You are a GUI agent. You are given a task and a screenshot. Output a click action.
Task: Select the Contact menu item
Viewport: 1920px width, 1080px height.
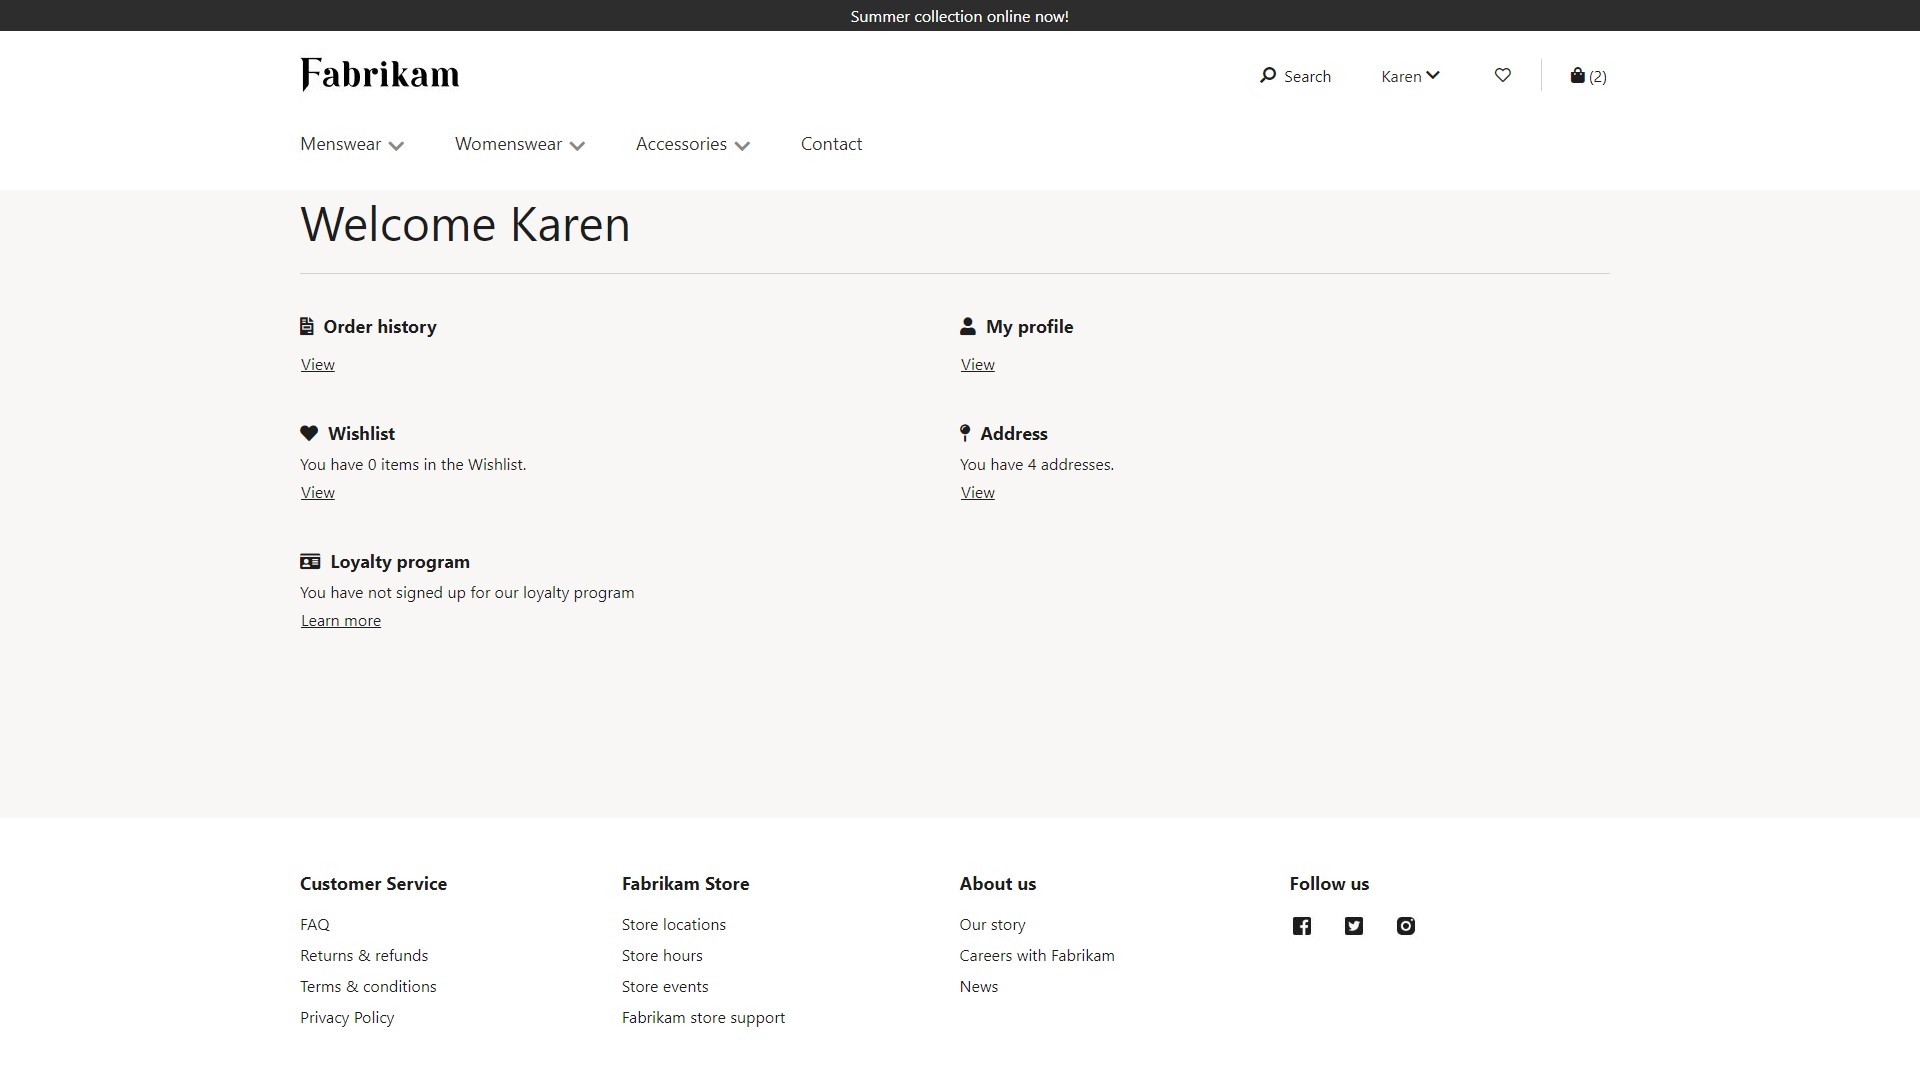831,144
